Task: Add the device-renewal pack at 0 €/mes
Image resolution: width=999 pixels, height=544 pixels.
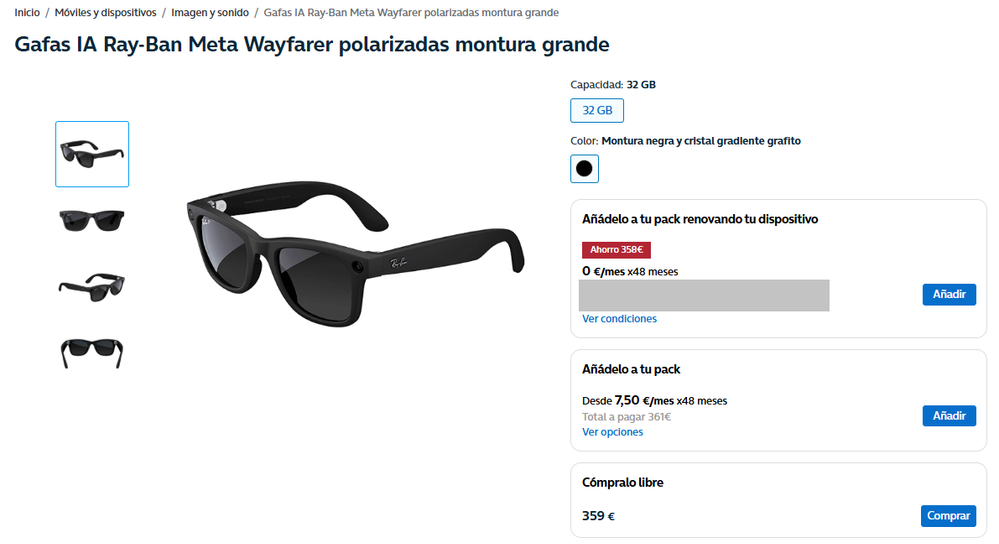Action: pyautogui.click(x=949, y=294)
